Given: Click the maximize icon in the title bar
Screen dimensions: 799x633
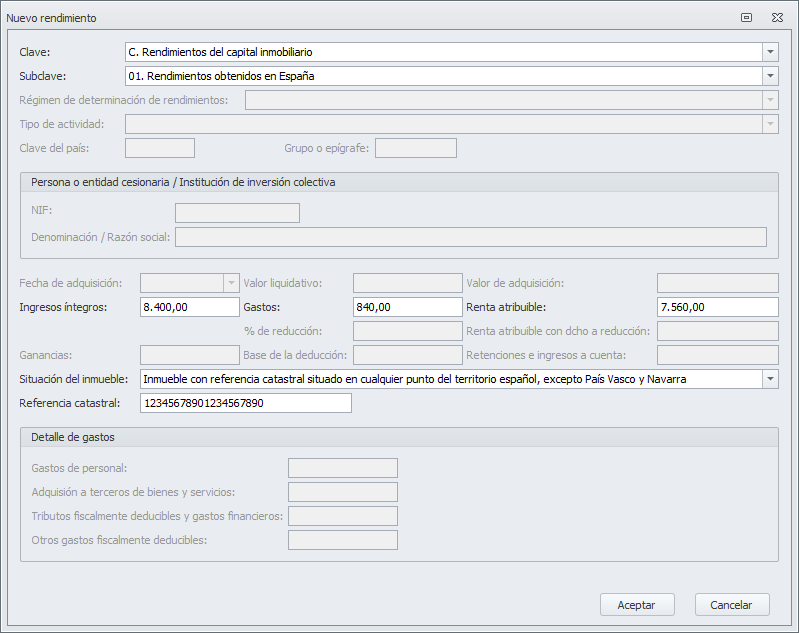Looking at the screenshot, I should (x=747, y=18).
